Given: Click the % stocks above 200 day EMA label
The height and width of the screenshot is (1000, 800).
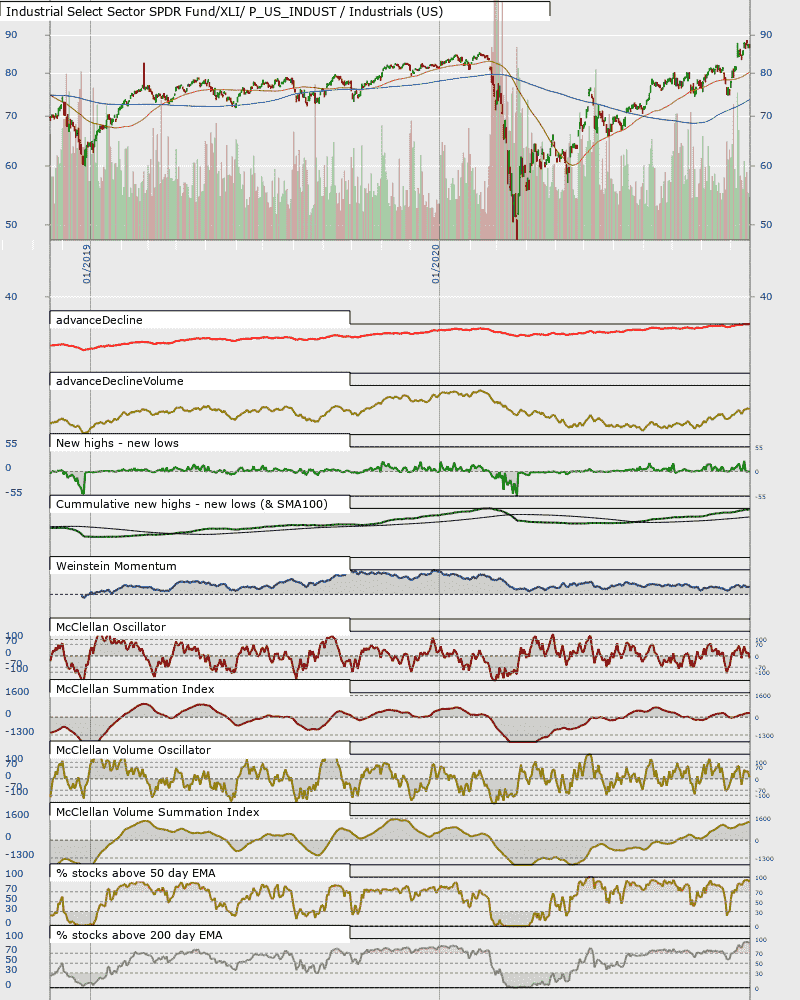Looking at the screenshot, I should pos(139,936).
